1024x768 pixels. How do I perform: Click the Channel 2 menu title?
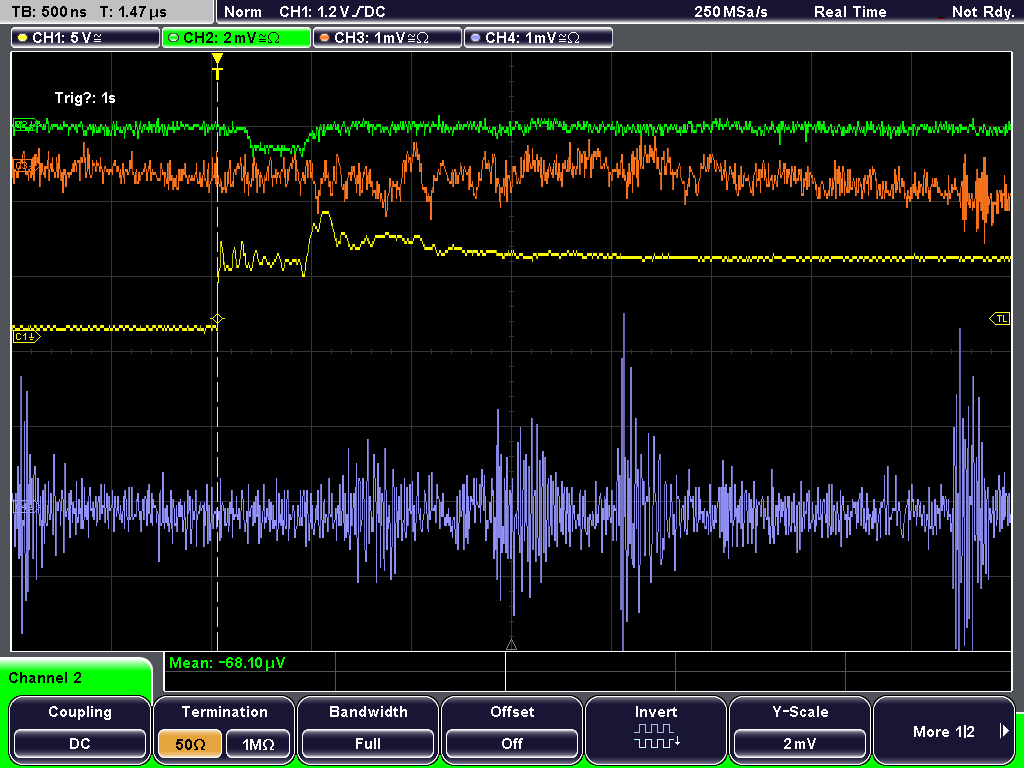click(x=45, y=678)
